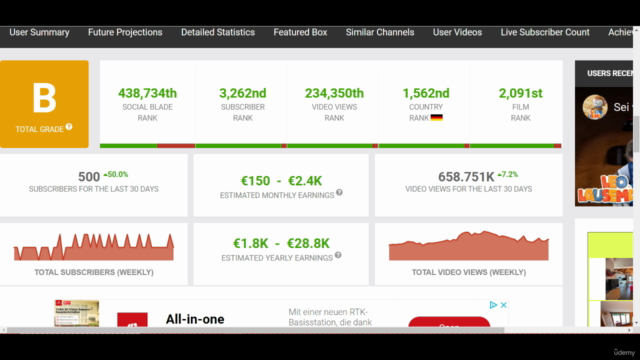Click the ad thumbnail image
This screenshot has height=360, width=640.
pos(77,313)
